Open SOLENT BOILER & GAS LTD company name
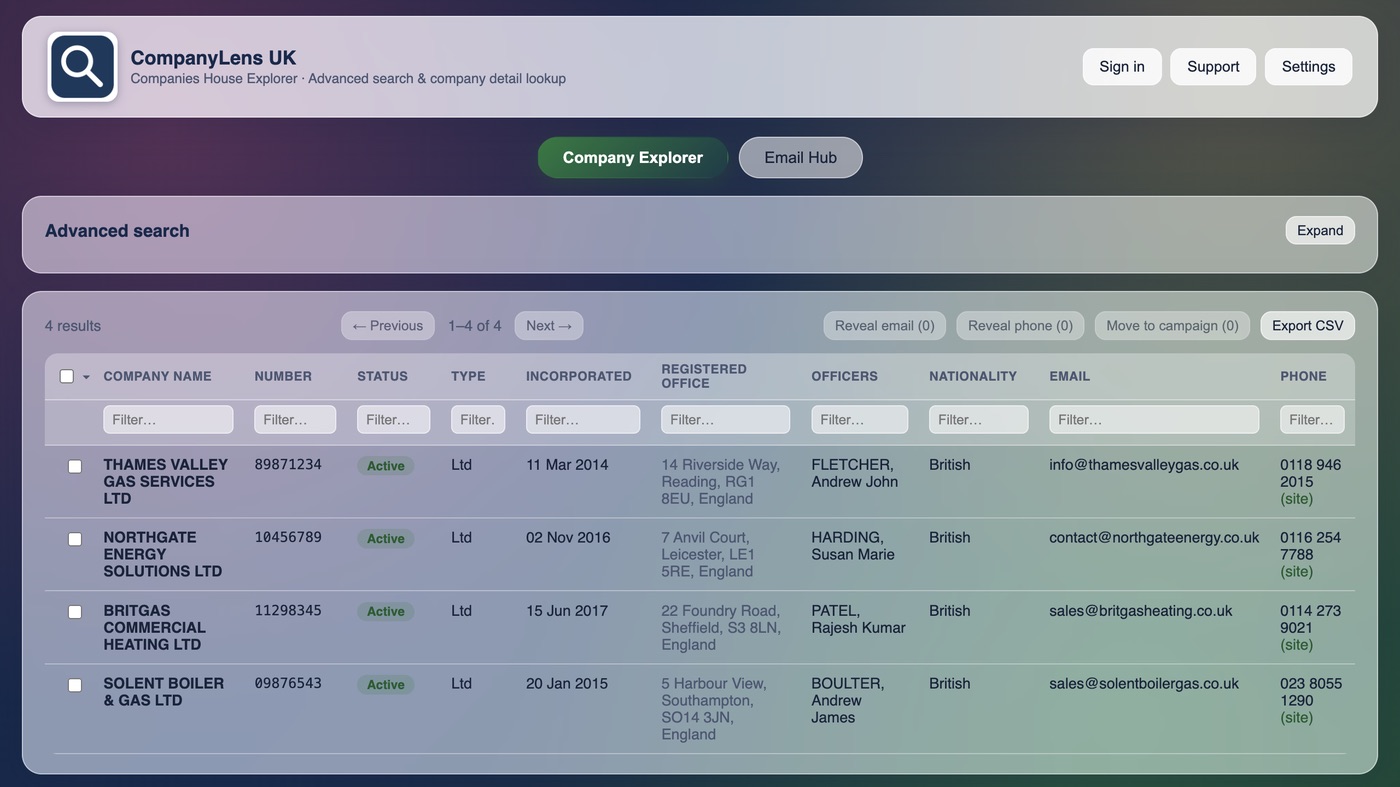 pyautogui.click(x=164, y=692)
